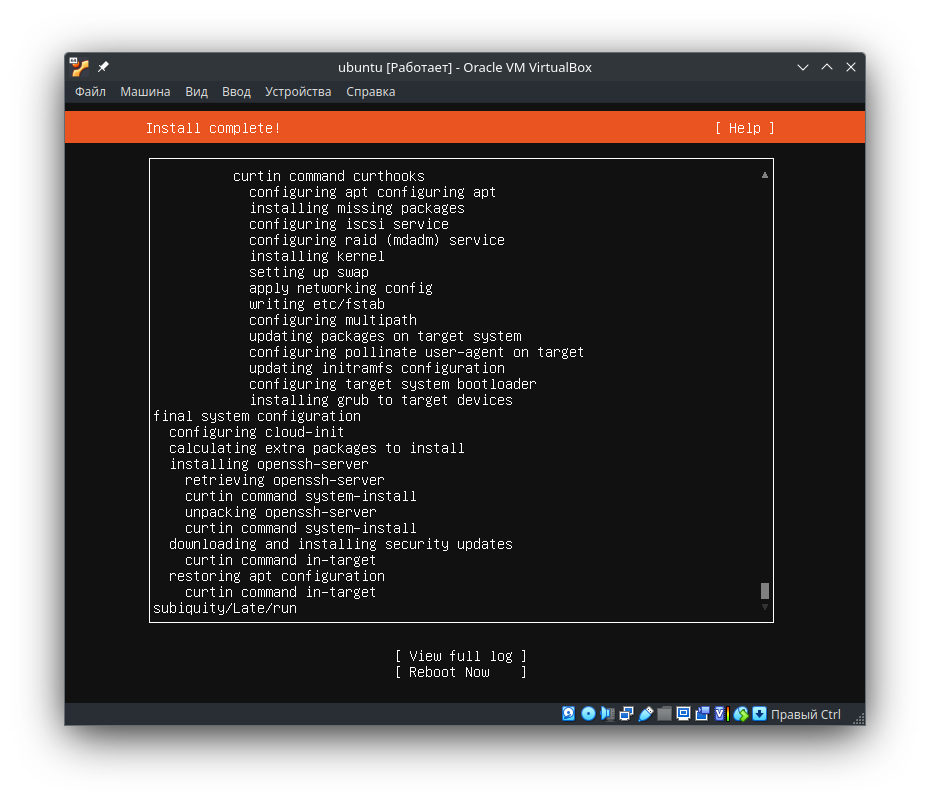Click the audio status icon
Screen dimensions: 930x802
(x=607, y=713)
